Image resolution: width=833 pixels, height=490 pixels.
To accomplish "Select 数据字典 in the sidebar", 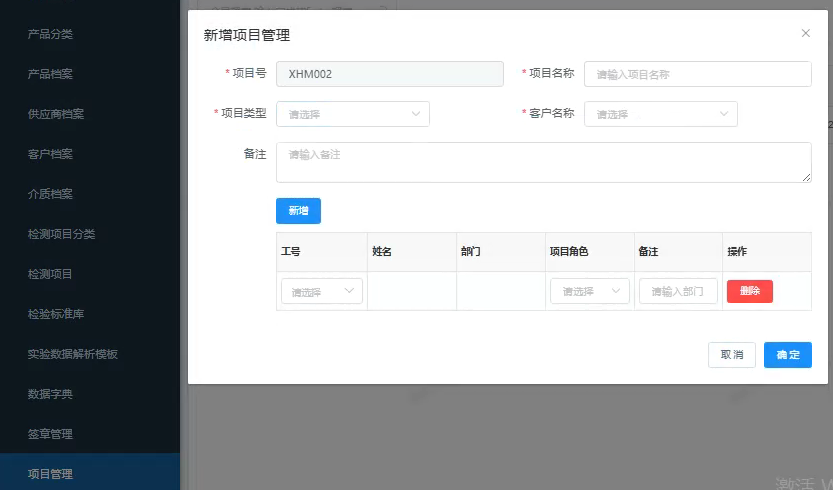I will tap(50, 394).
